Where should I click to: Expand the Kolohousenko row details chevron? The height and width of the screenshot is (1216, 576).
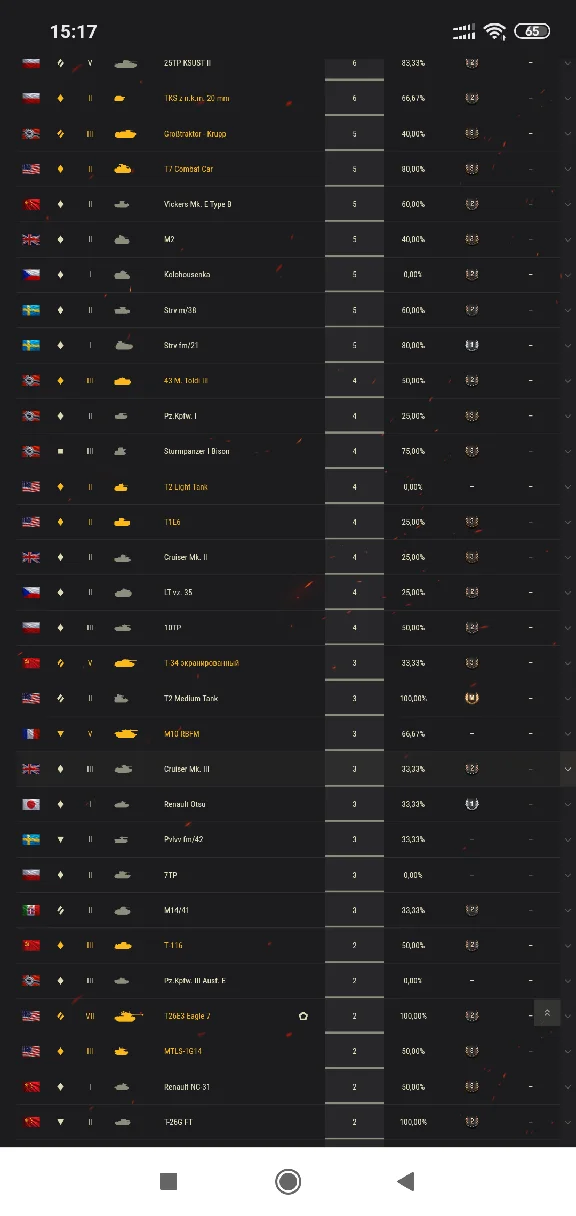568,274
